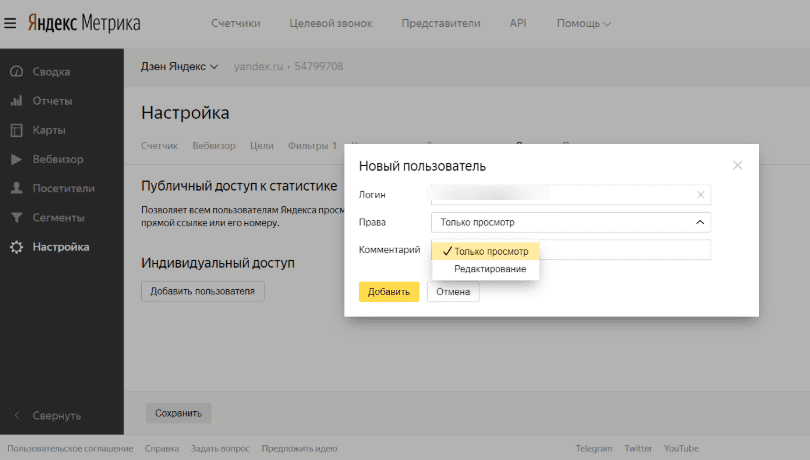Click the Вебвизор play icon
This screenshot has width=810, height=460.
point(16,159)
